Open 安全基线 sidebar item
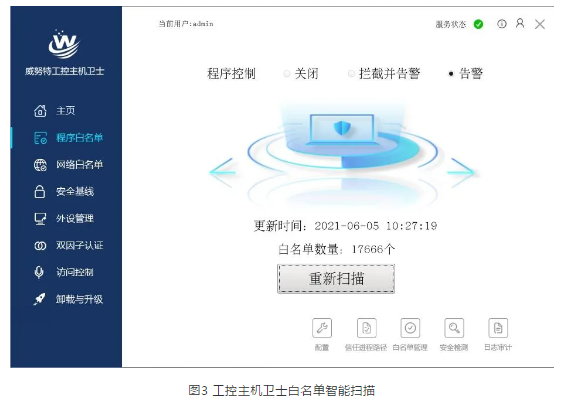Image resolution: width=569 pixels, height=410 pixels. point(64,192)
